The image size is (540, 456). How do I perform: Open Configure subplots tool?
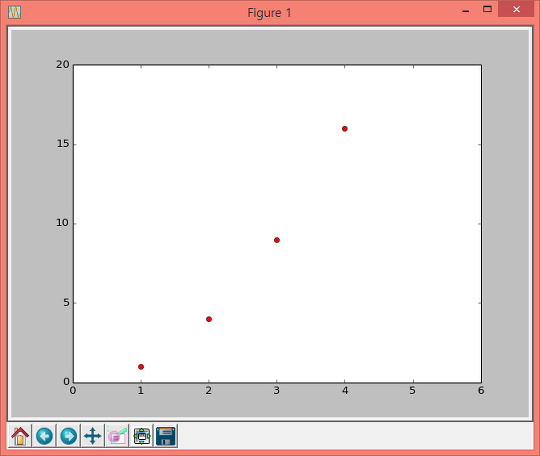(x=142, y=436)
